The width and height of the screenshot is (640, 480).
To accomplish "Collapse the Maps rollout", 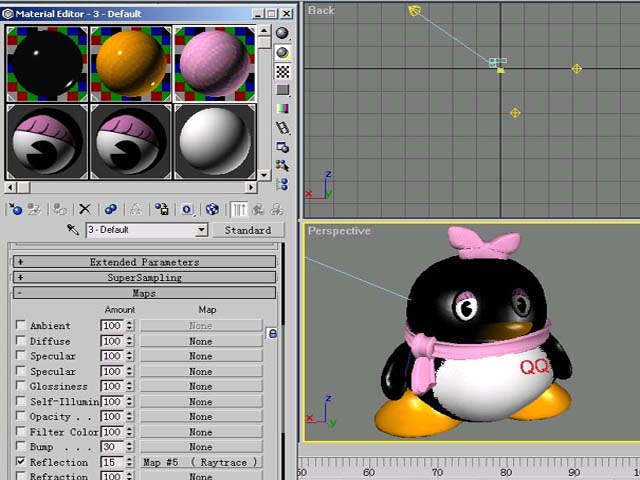I will pos(144,293).
